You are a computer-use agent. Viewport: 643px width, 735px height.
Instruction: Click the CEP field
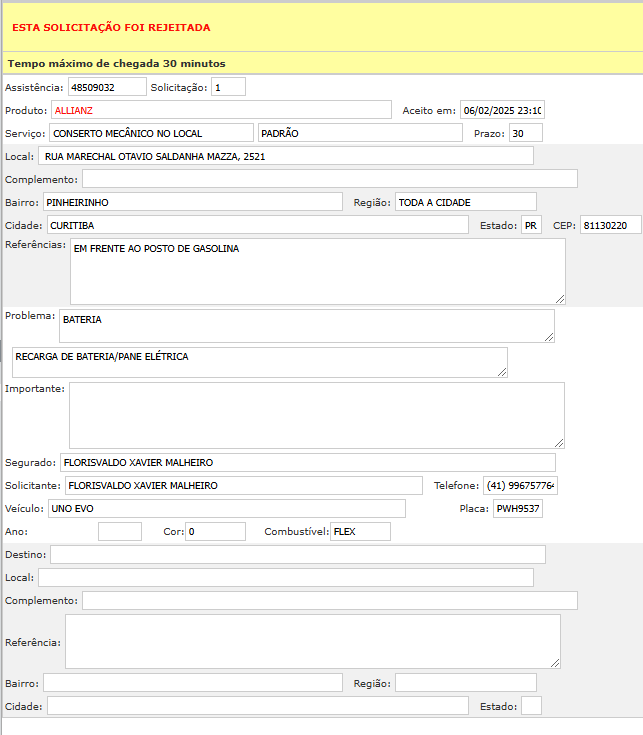point(610,225)
